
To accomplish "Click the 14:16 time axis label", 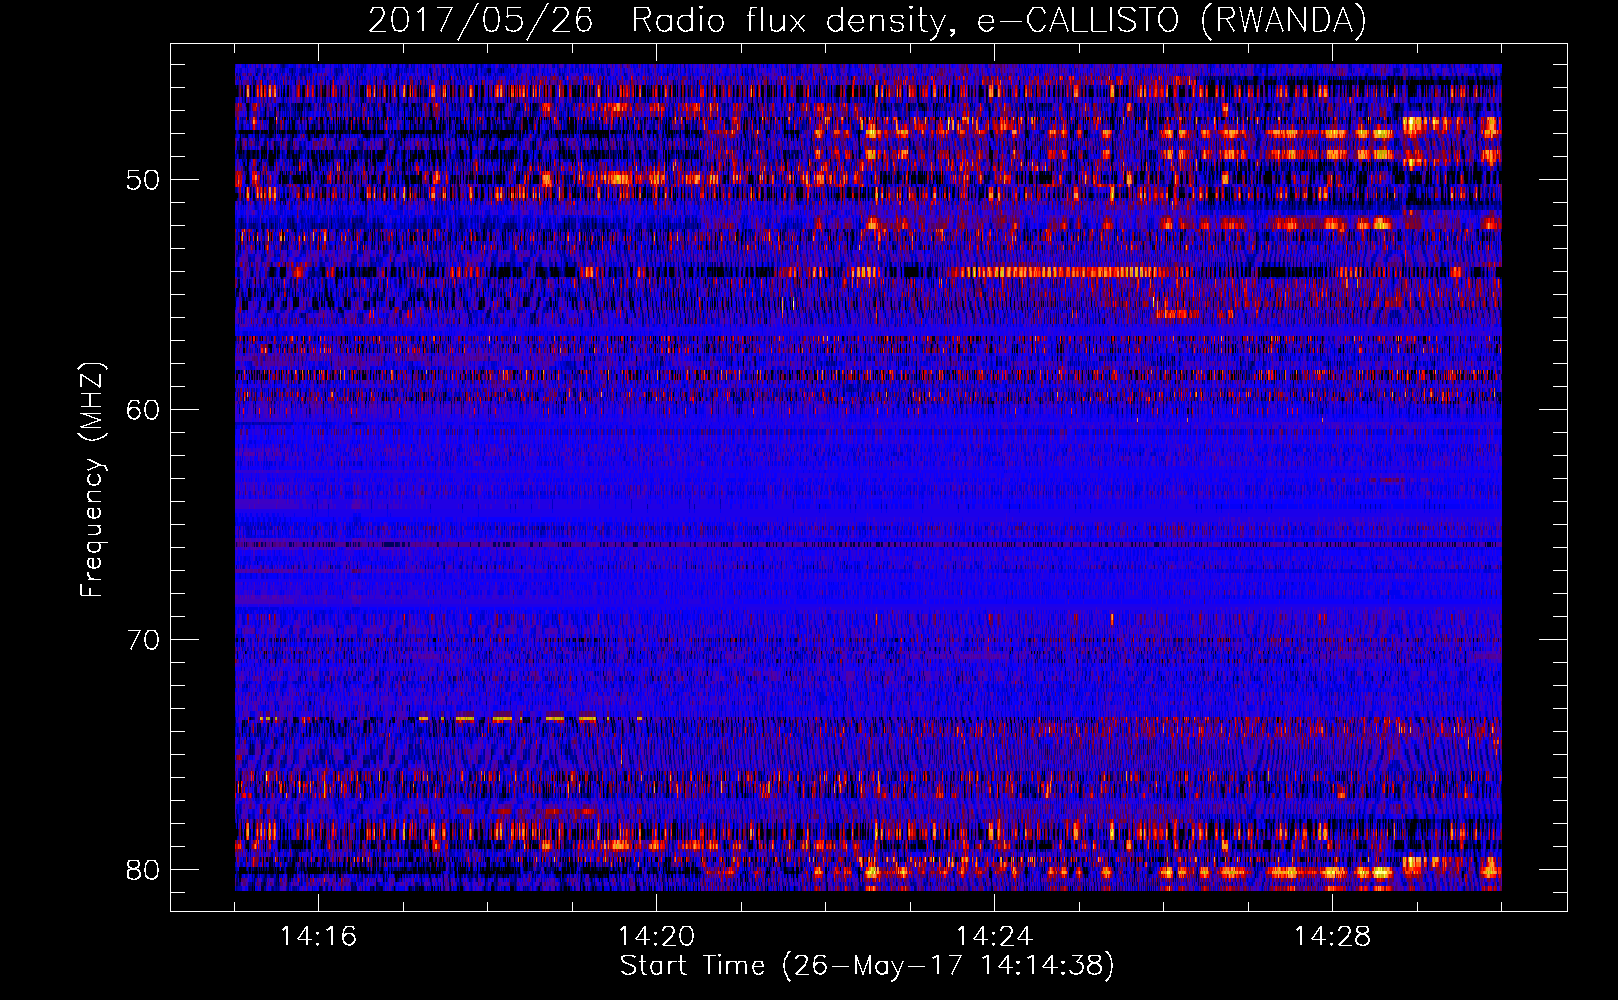I will 318,937.
